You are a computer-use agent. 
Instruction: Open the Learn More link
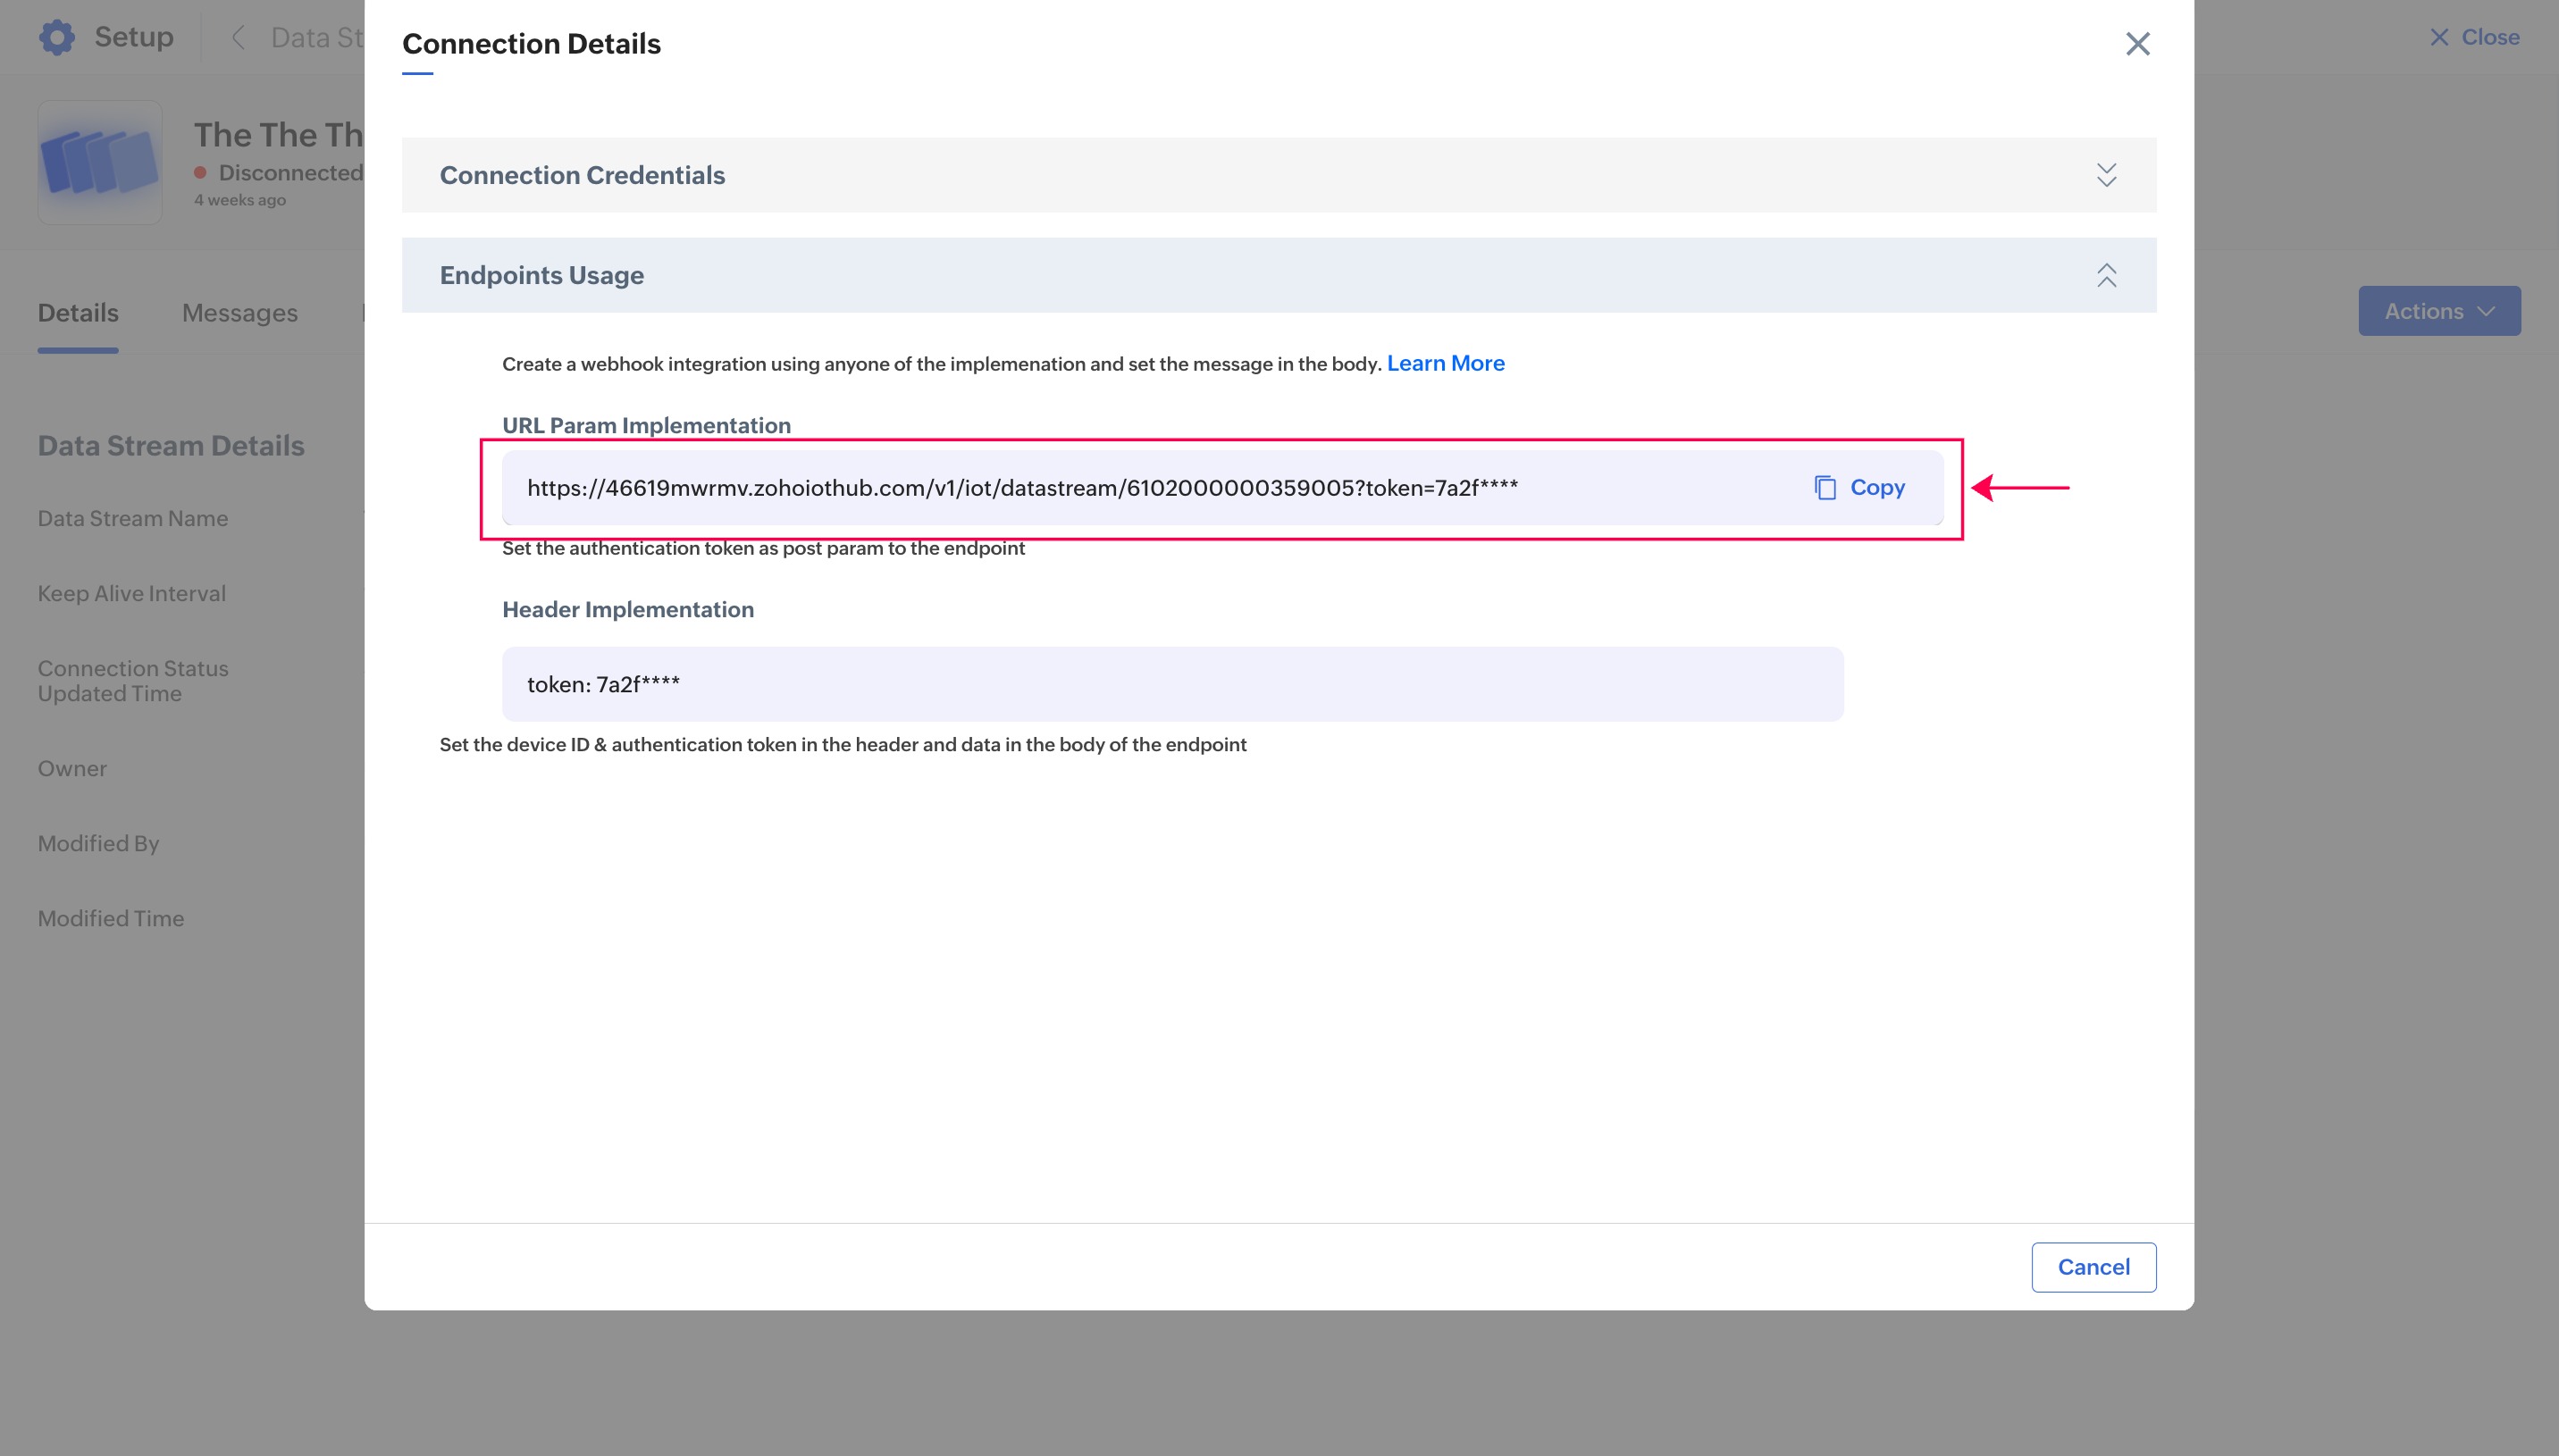pyautogui.click(x=1445, y=363)
